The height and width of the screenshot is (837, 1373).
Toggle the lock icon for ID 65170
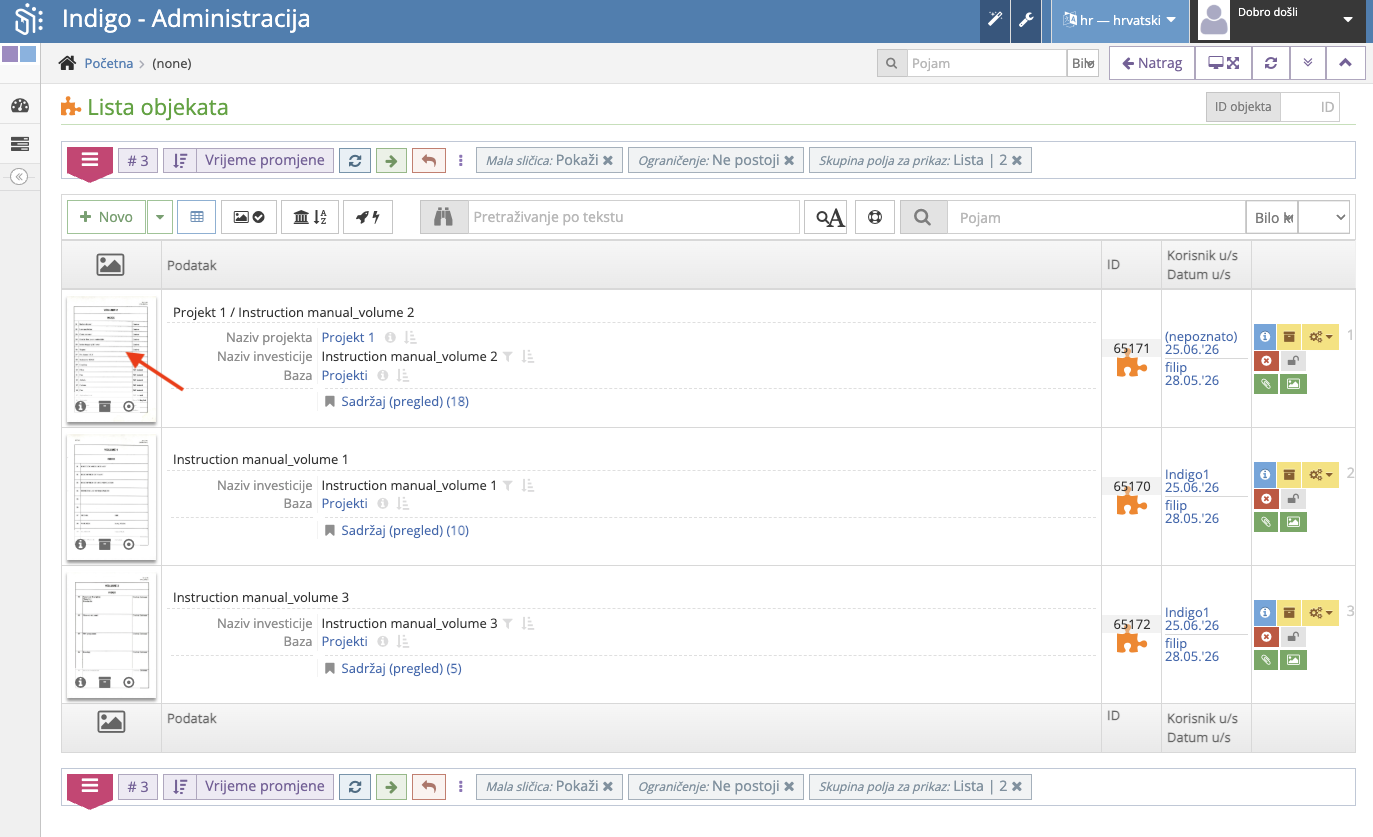[1293, 498]
